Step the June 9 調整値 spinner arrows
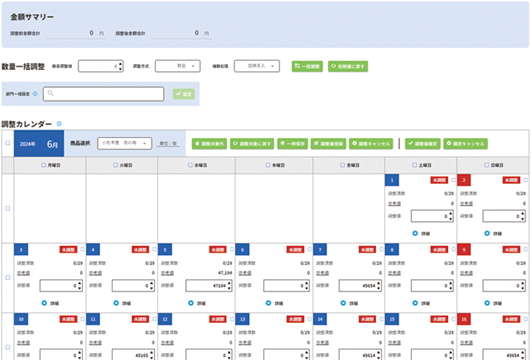 click(x=522, y=286)
